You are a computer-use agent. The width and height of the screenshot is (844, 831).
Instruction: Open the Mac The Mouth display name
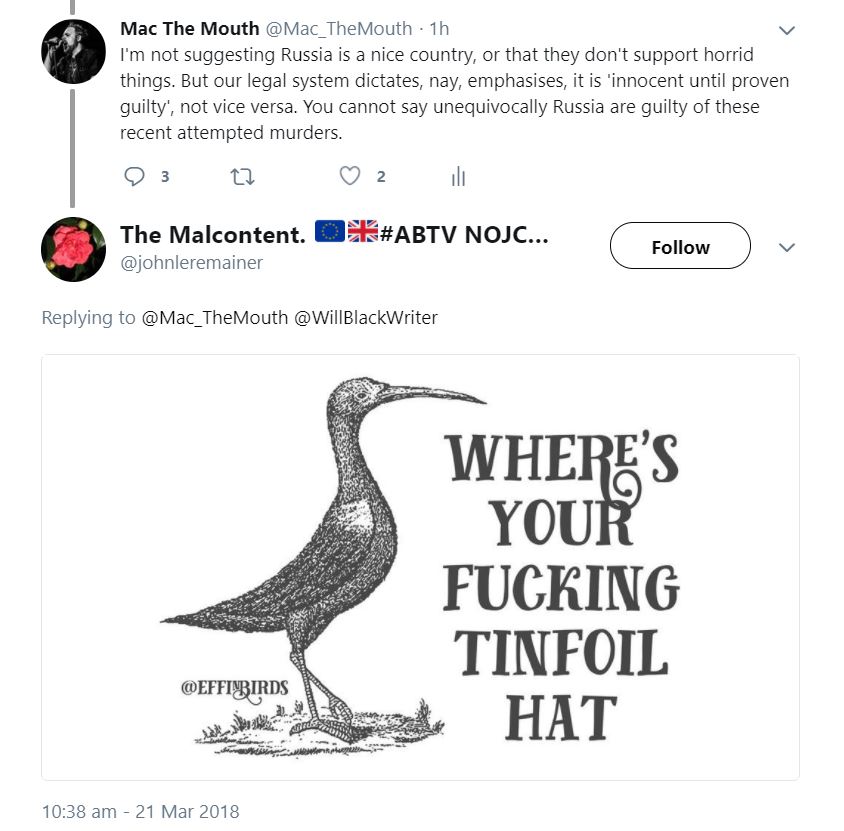(x=189, y=29)
